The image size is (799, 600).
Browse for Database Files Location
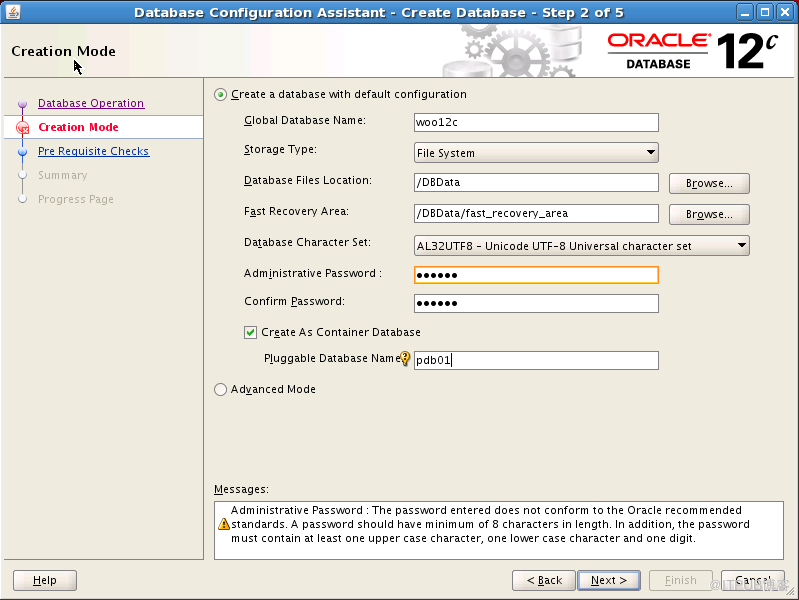[709, 184]
